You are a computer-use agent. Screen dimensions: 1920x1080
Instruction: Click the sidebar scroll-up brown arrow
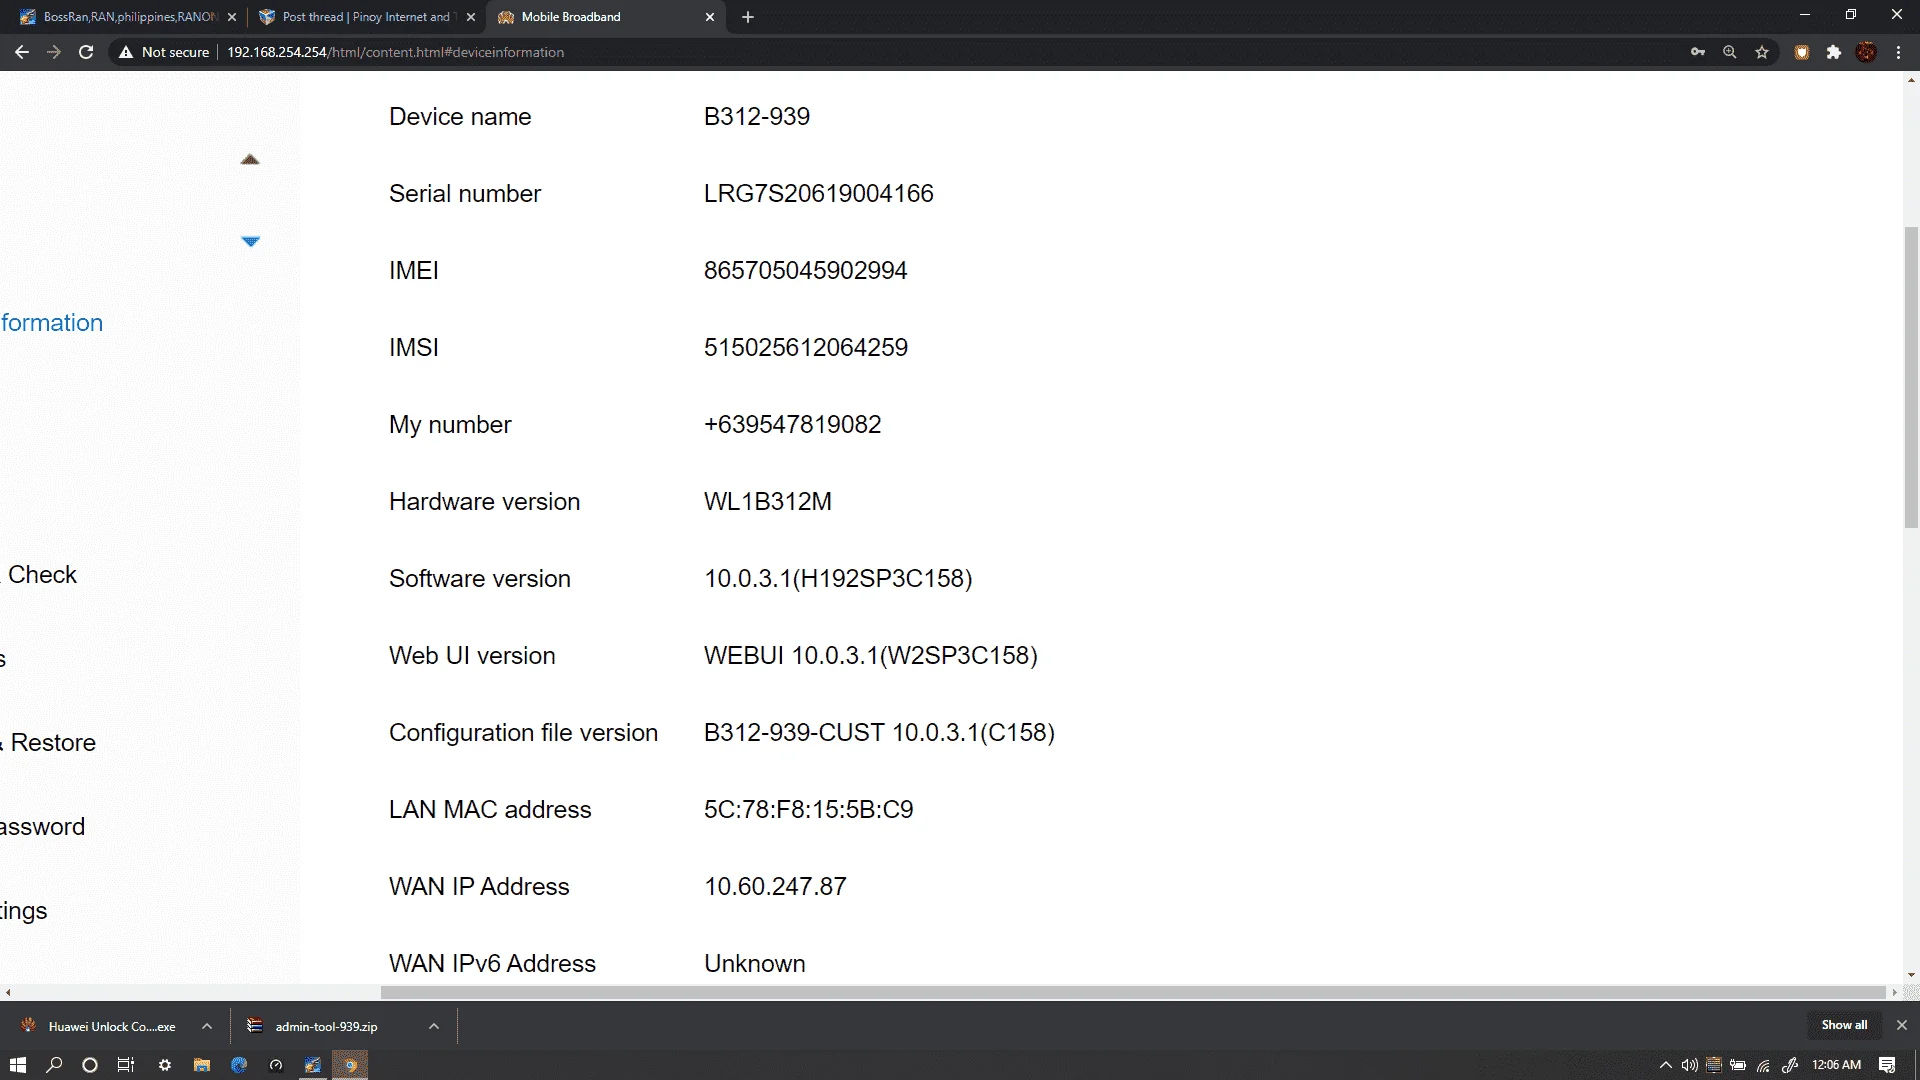pyautogui.click(x=250, y=159)
